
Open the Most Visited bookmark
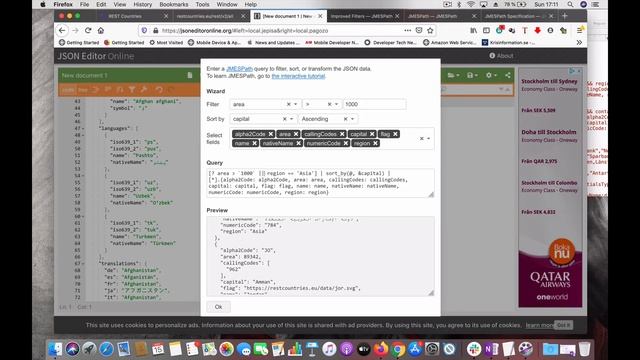click(x=166, y=42)
